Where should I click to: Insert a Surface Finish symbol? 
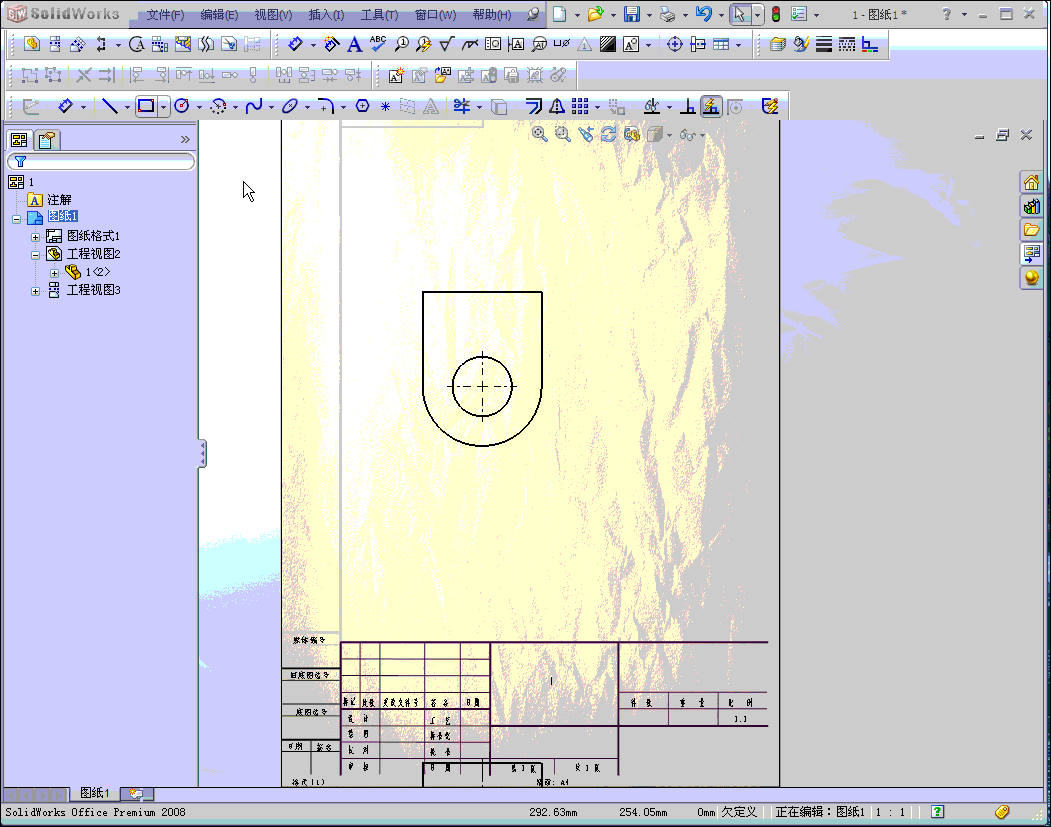pos(446,44)
